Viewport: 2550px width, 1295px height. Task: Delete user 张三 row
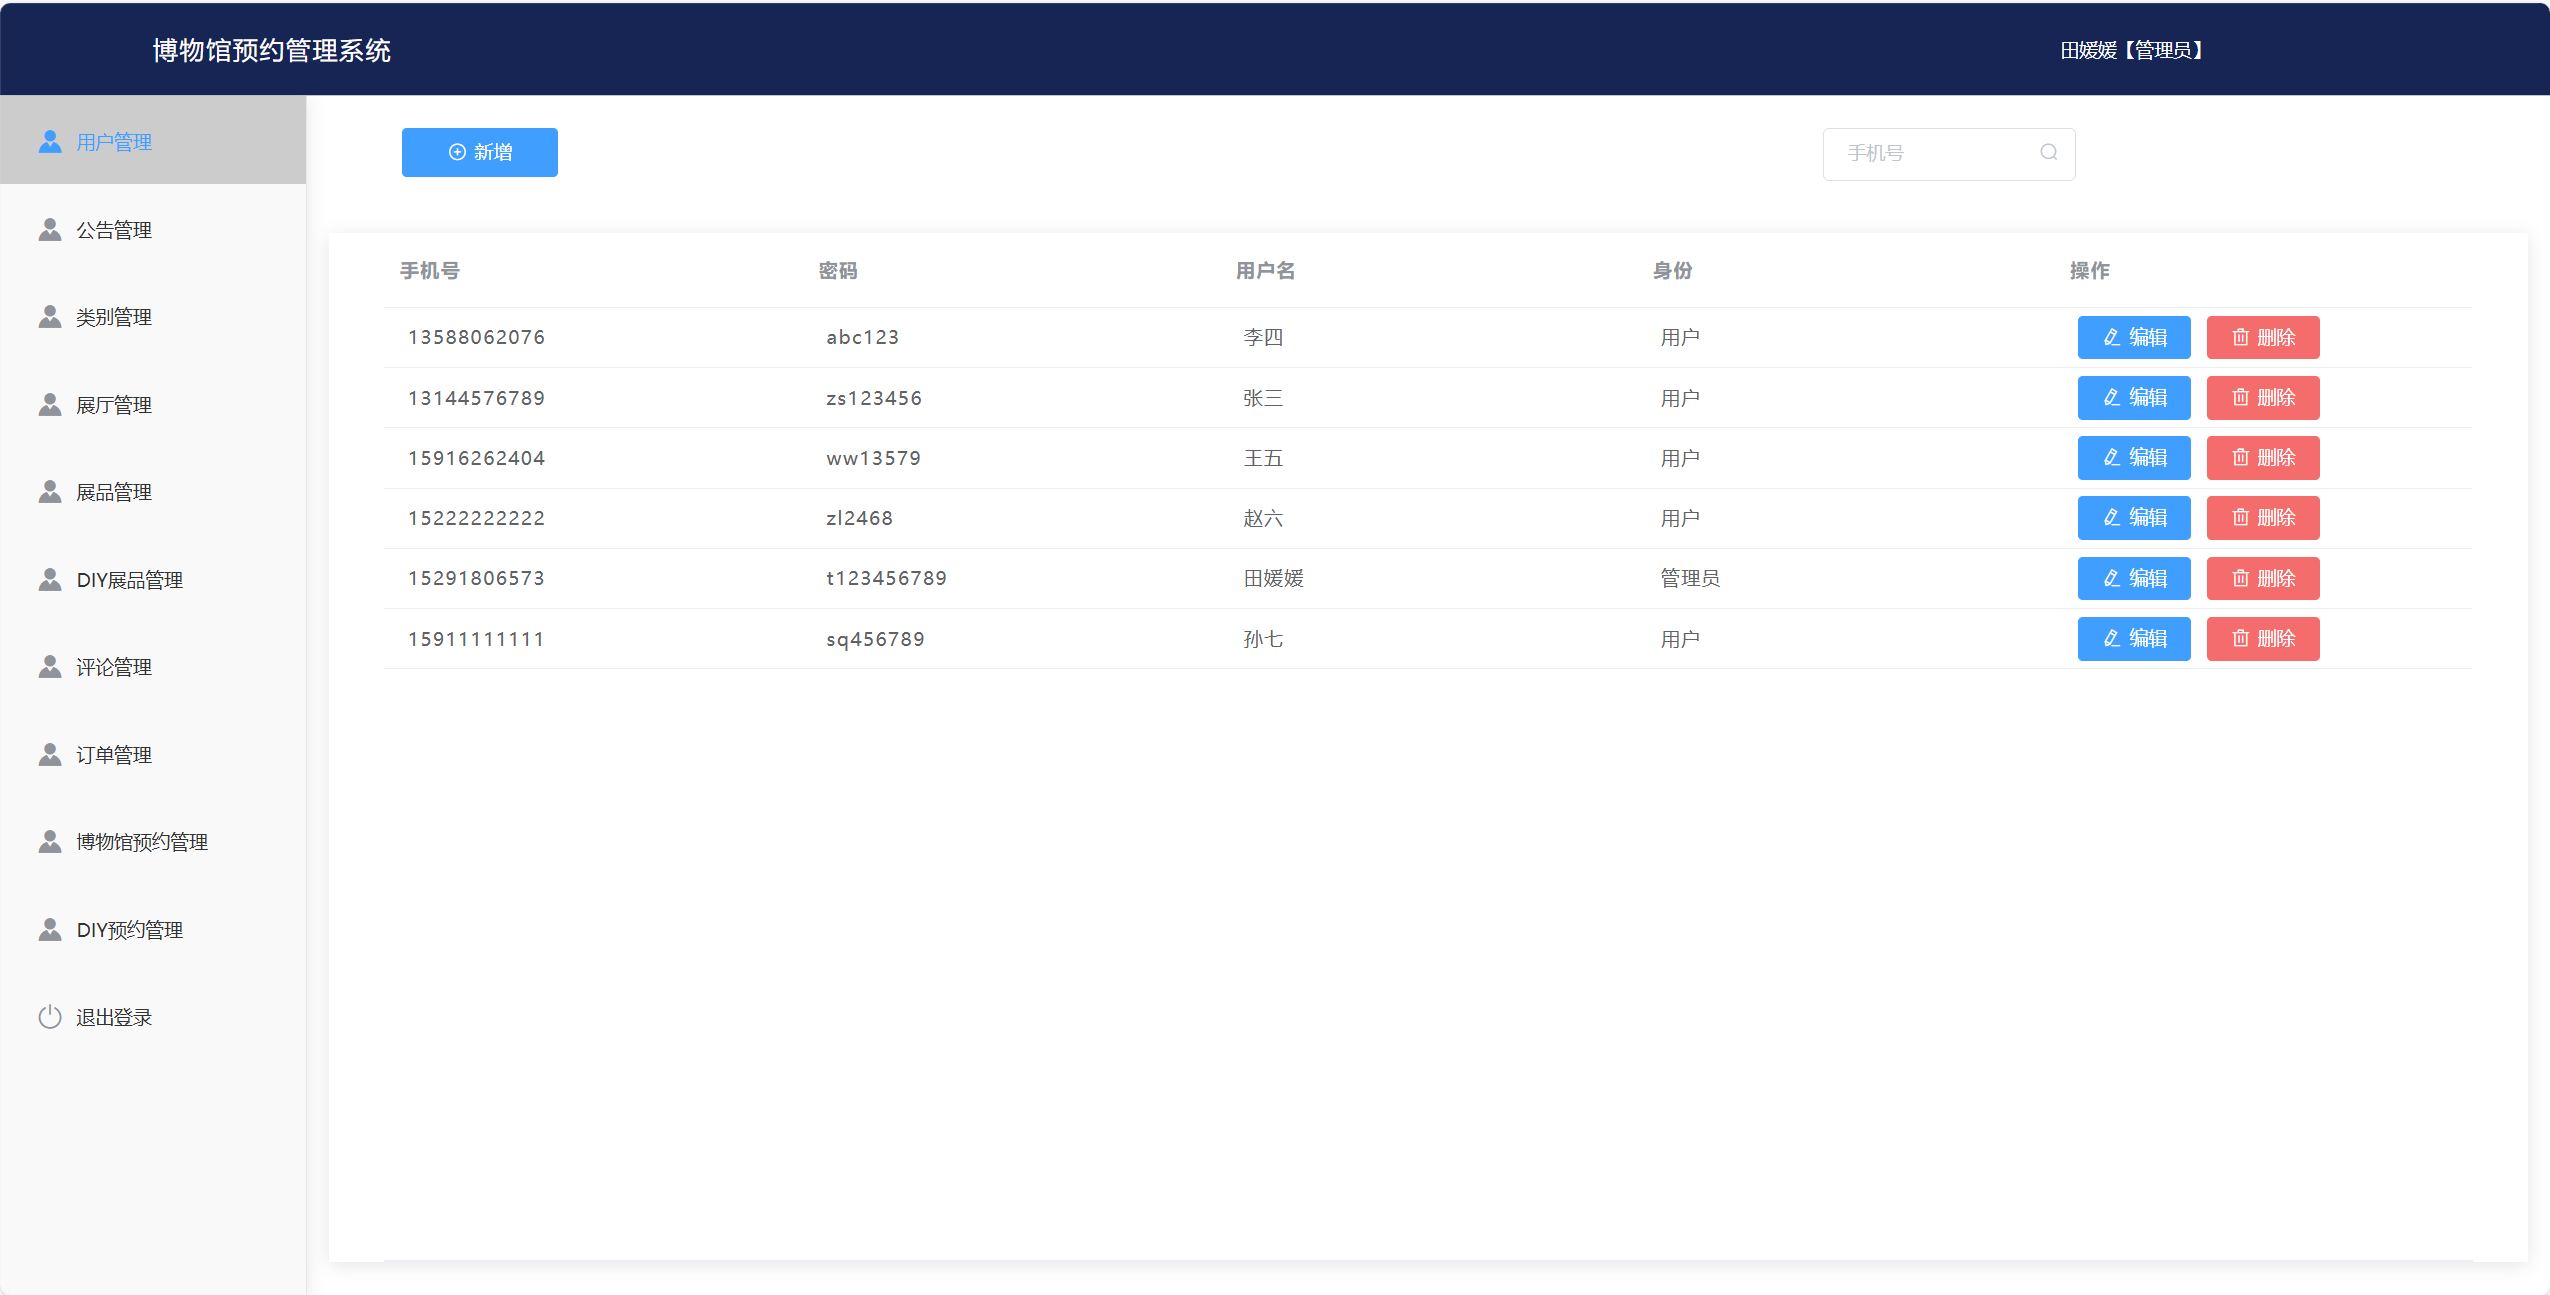2262,398
